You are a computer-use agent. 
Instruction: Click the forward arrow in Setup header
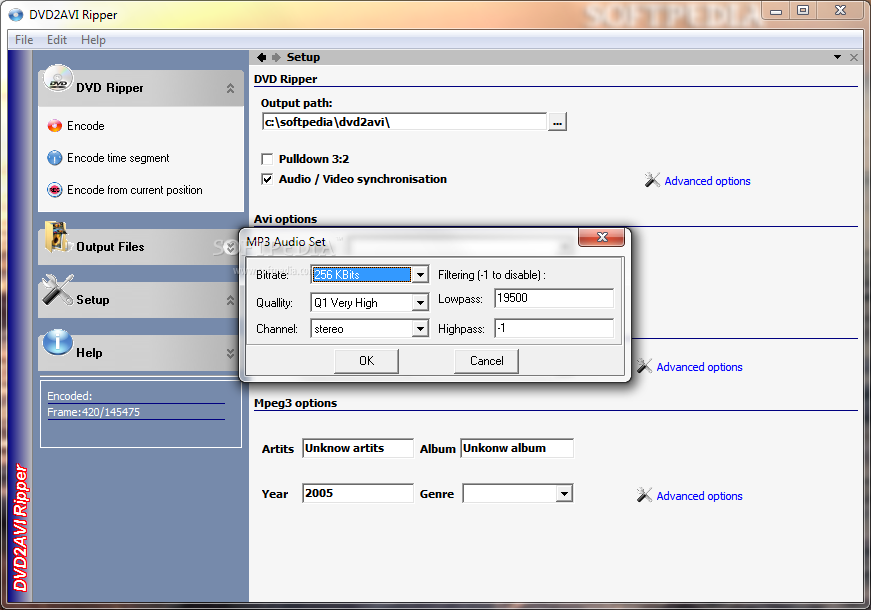[x=276, y=57]
